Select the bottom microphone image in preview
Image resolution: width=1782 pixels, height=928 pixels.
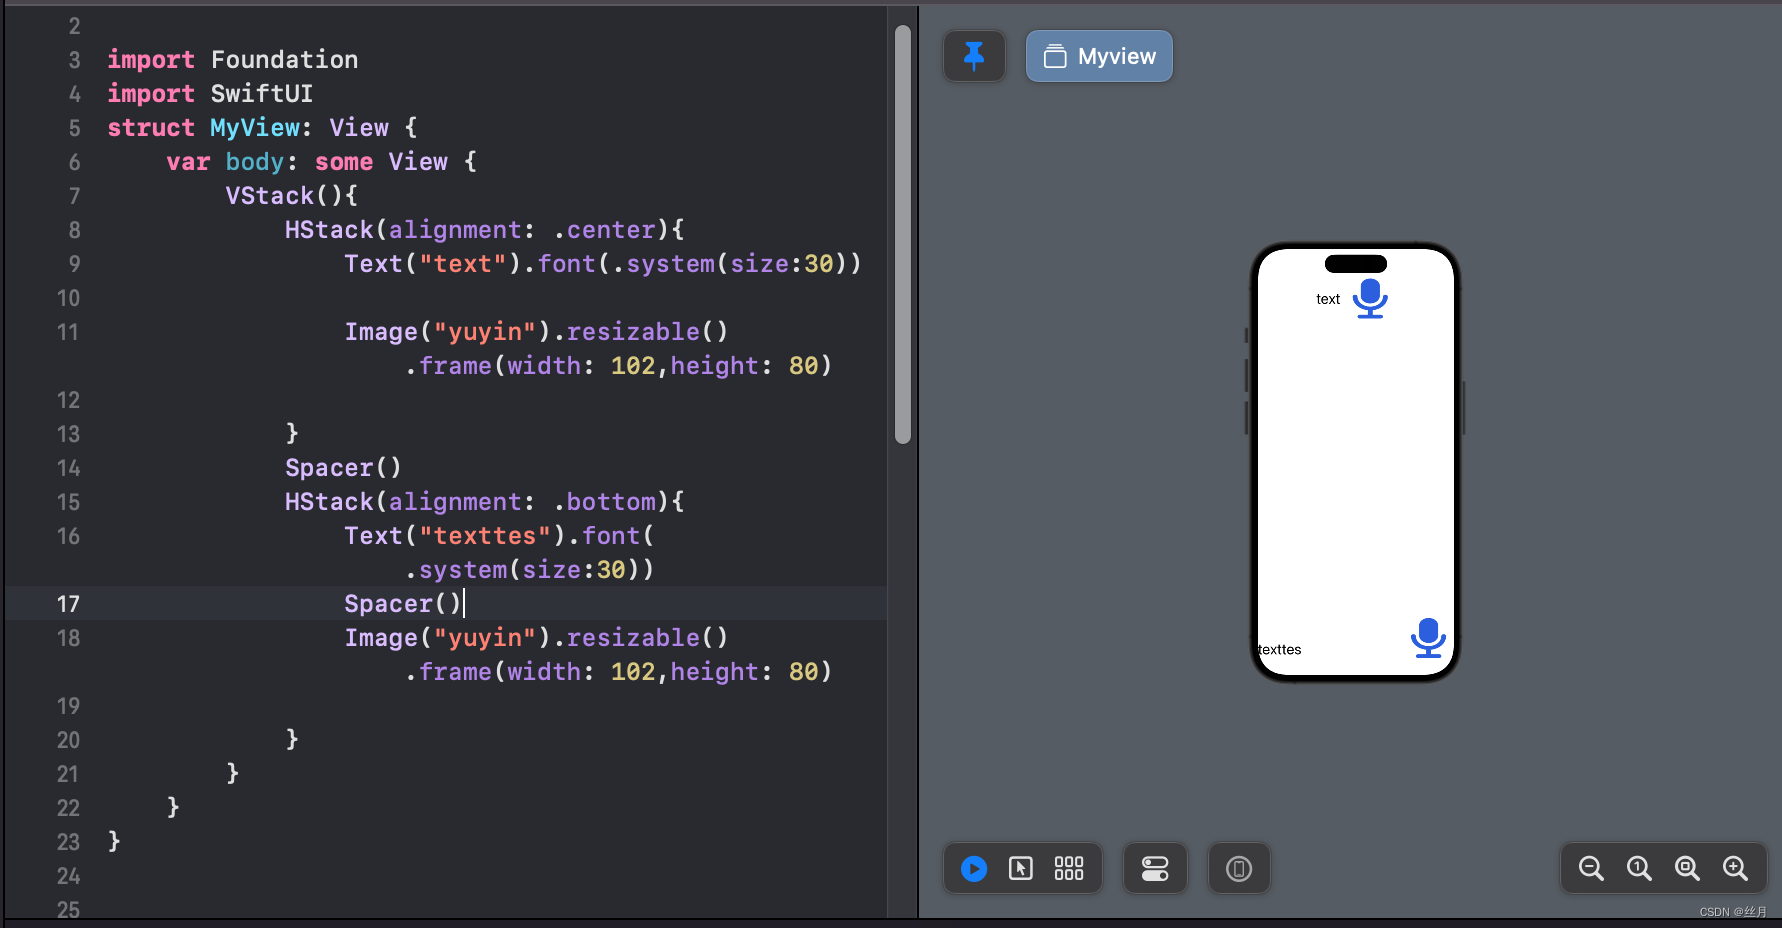[1428, 637]
